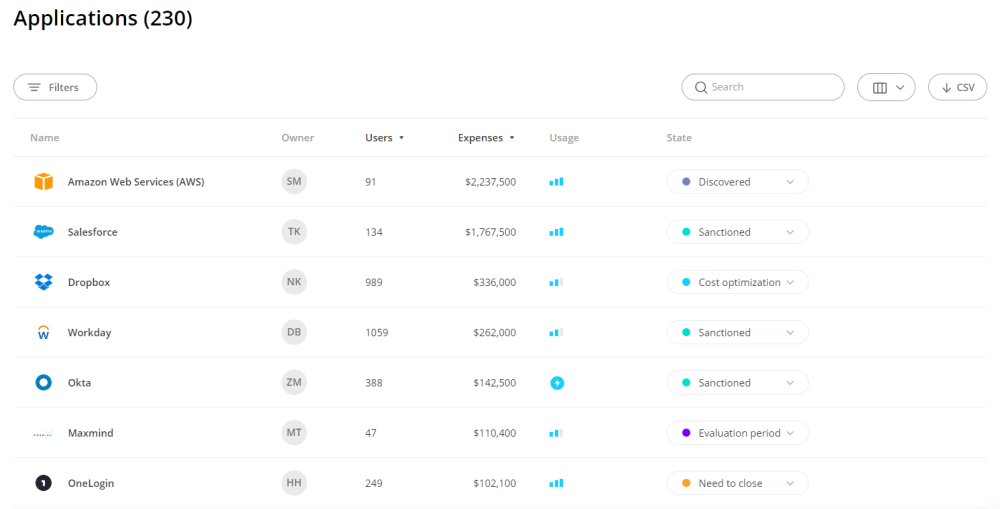Click the Dropbox logo icon
The width and height of the screenshot is (1000, 509).
point(43,282)
